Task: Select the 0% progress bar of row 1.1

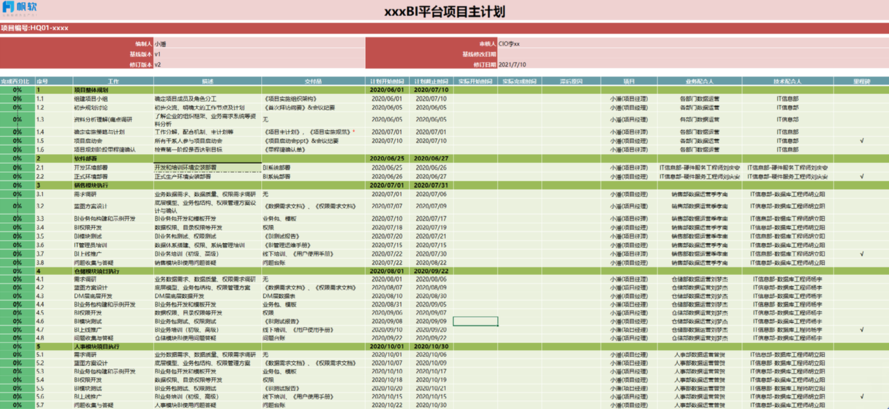Action: pyautogui.click(x=18, y=98)
